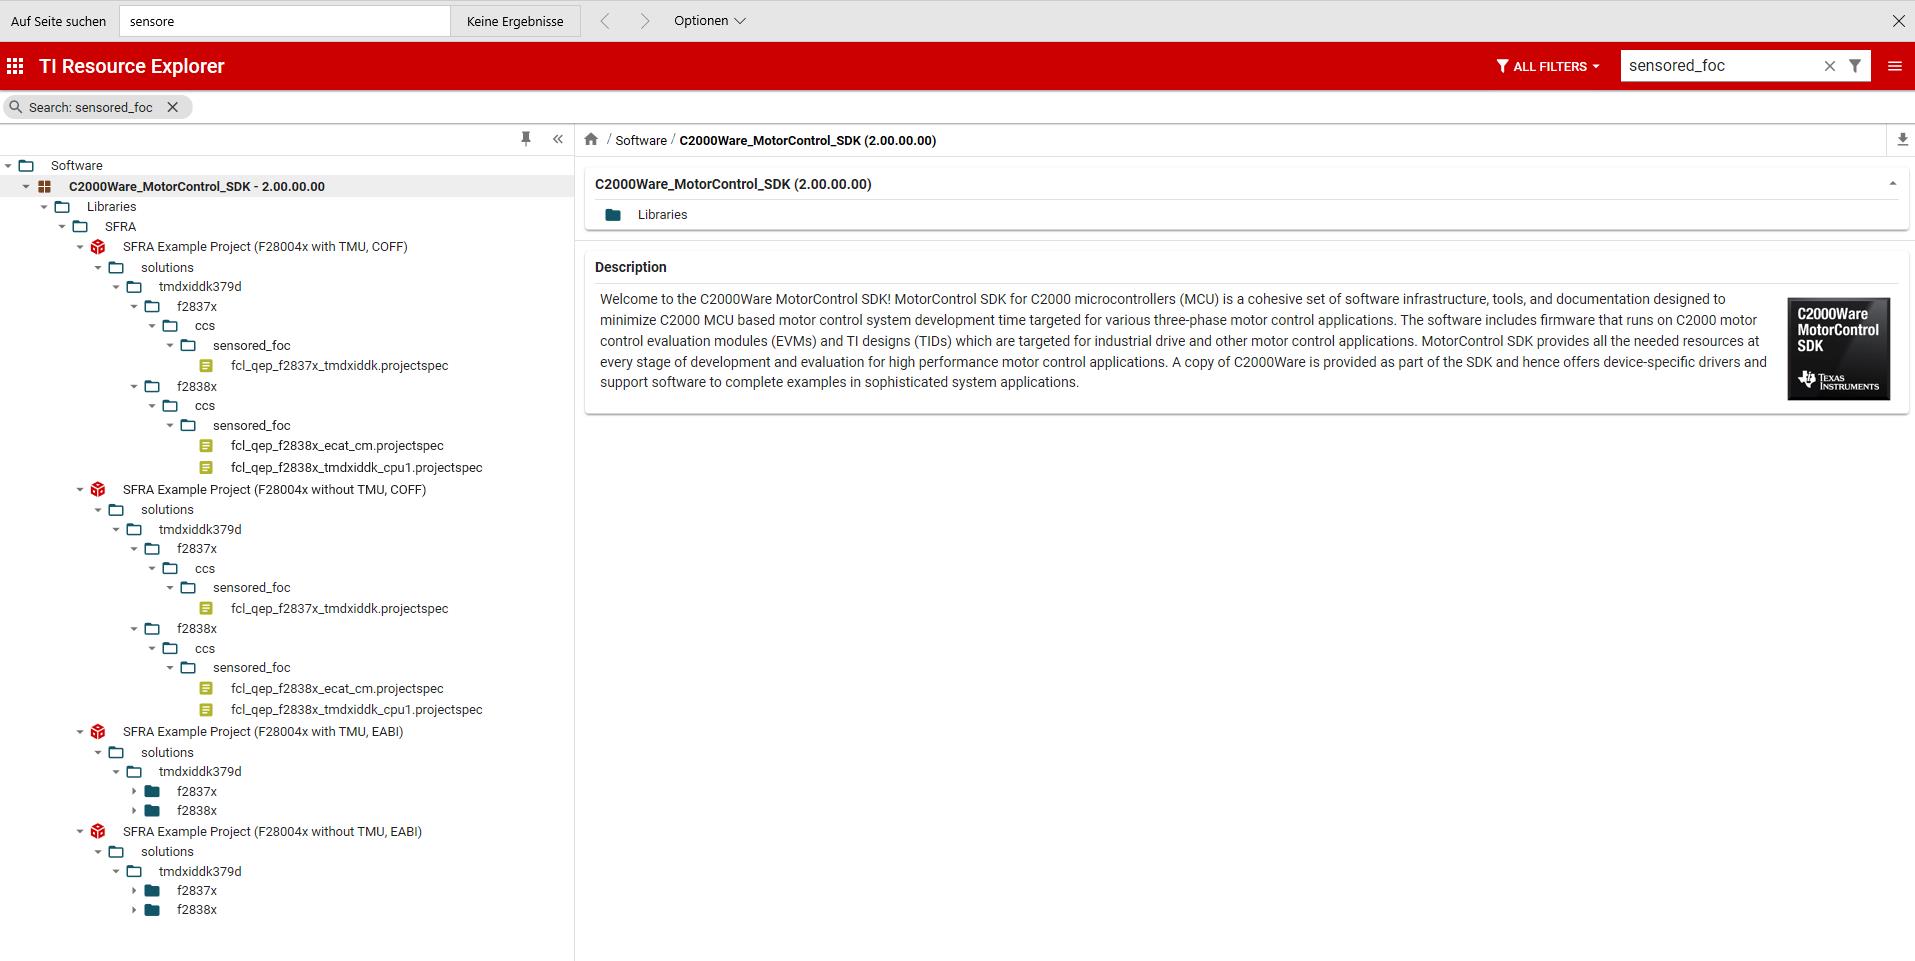This screenshot has width=1915, height=961.
Task: Click the download icon at top right
Action: pos(1902,139)
